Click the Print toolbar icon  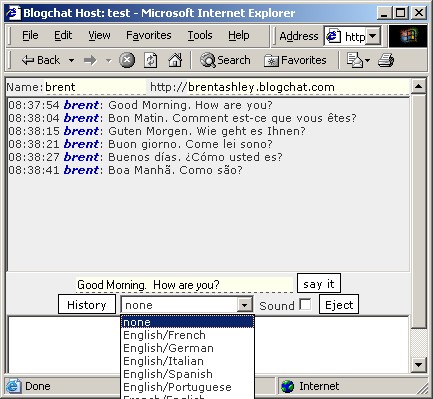coord(386,60)
